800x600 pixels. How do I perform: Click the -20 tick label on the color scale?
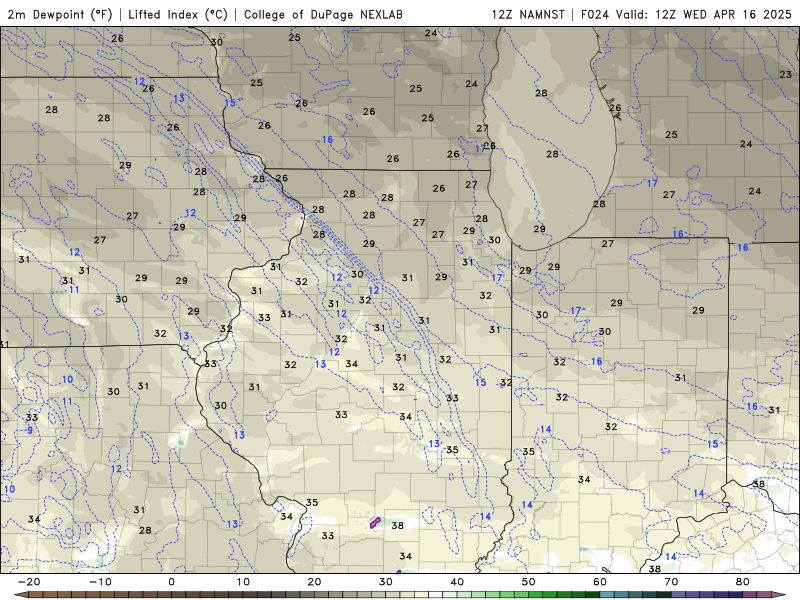pyautogui.click(x=29, y=582)
